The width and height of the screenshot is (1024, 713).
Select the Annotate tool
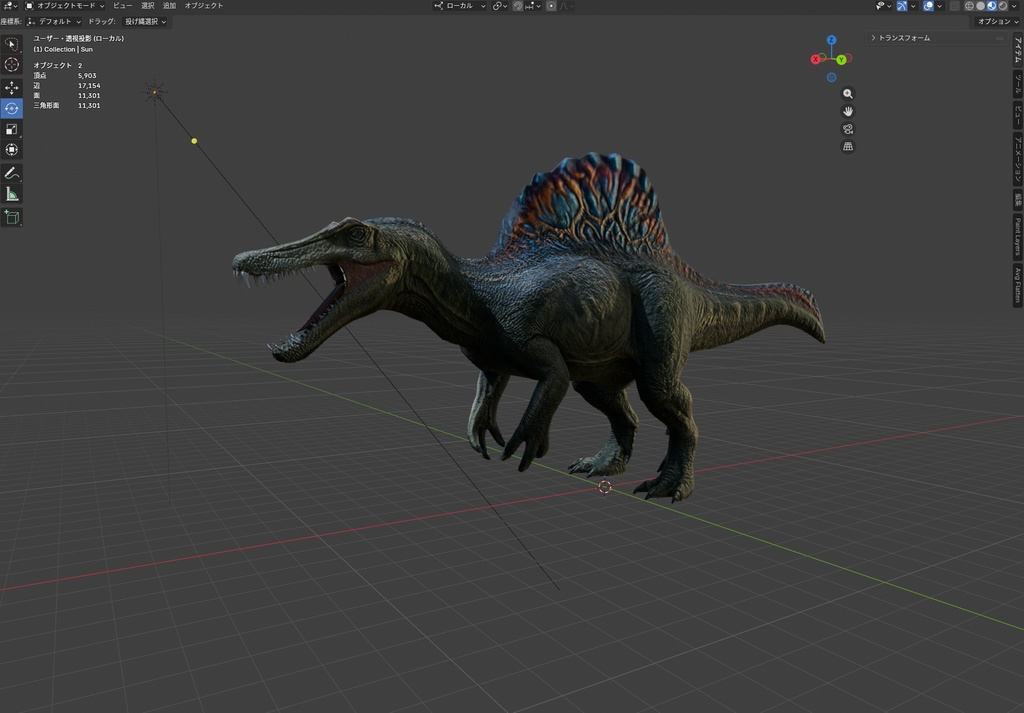(12, 172)
